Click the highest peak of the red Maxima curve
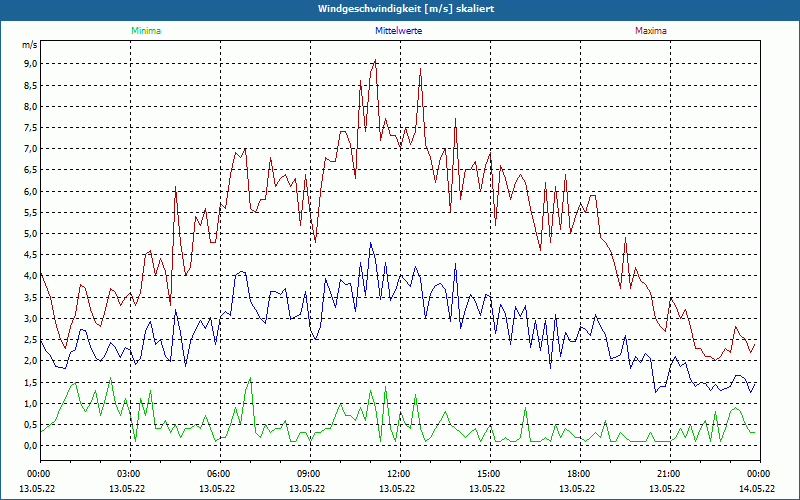This screenshot has height=500, width=800. coord(375,61)
